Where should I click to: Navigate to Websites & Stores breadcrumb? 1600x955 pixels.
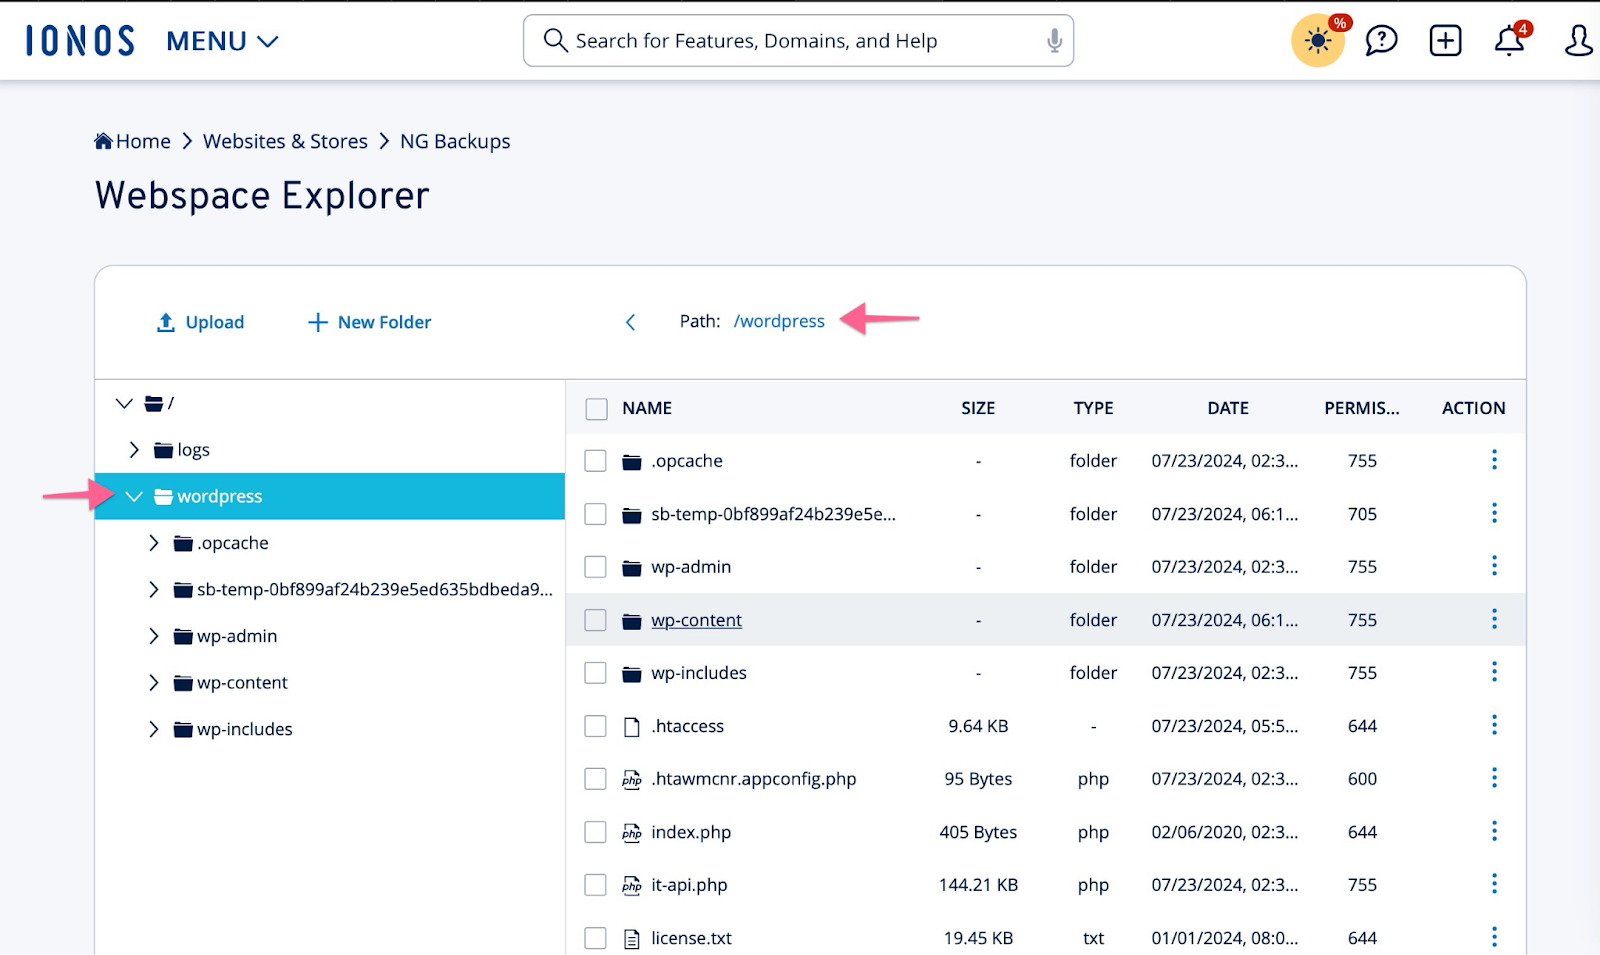[285, 141]
